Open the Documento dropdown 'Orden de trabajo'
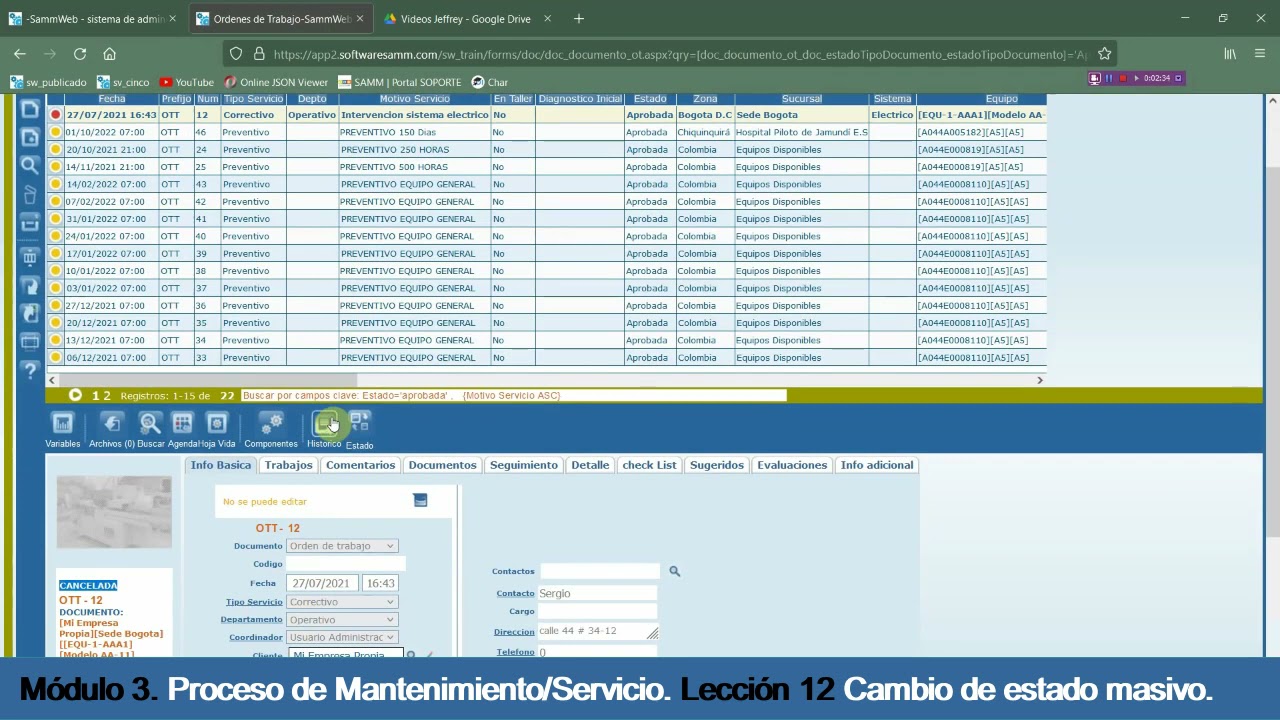The image size is (1280, 720). [x=342, y=546]
